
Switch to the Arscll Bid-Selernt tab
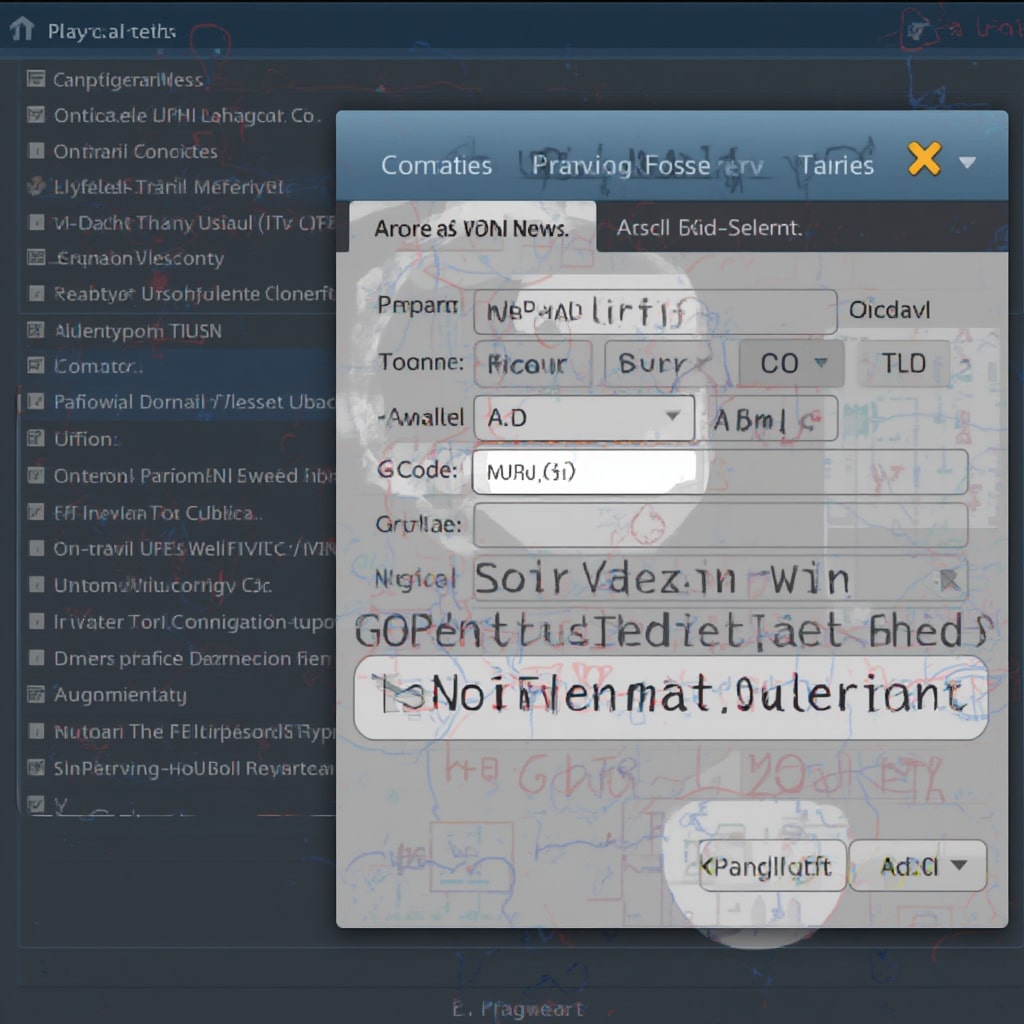point(709,228)
